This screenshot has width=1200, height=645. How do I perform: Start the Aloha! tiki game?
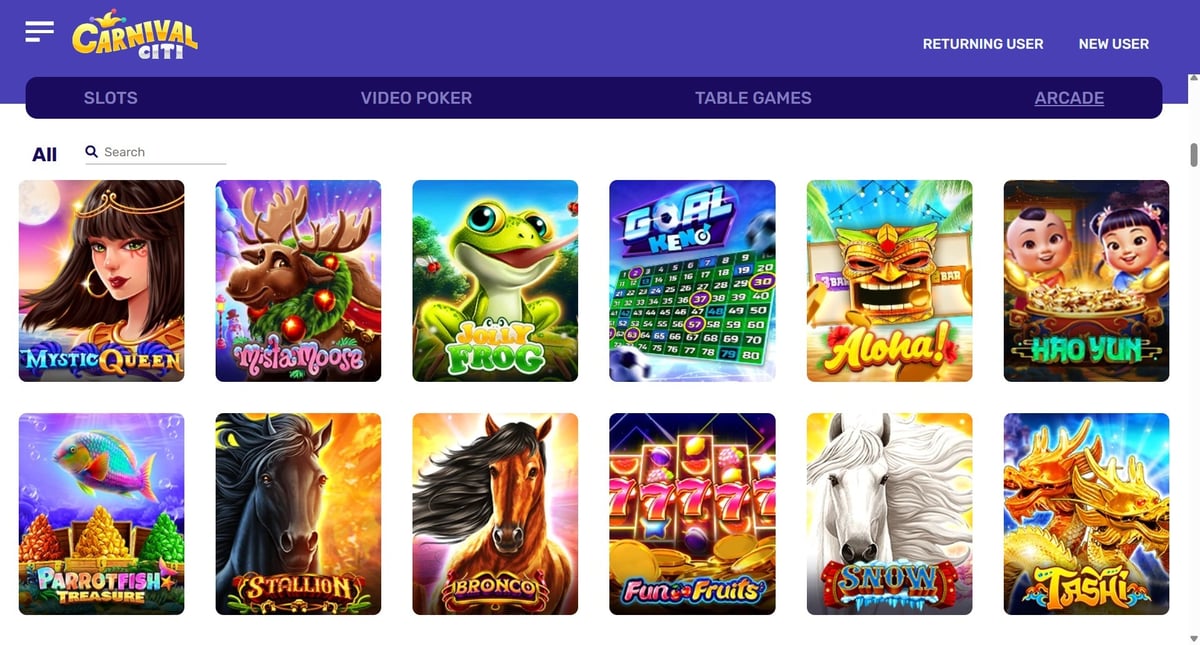889,281
